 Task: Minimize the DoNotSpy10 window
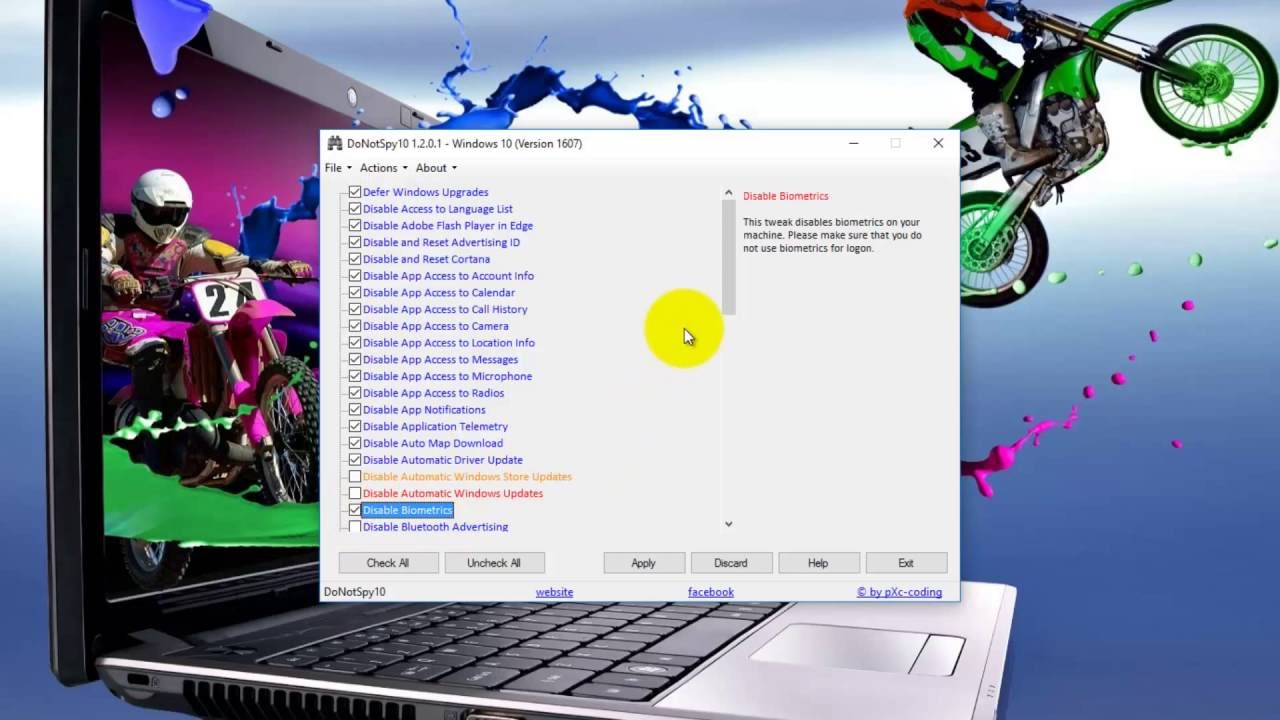point(854,143)
